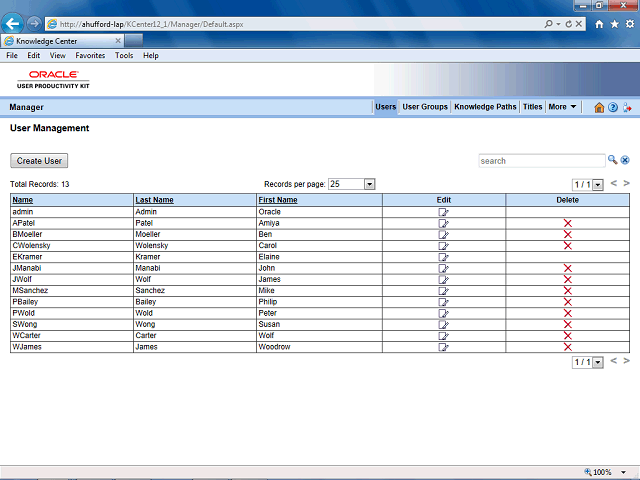Viewport: 640px width, 480px height.
Task: Sort table by First Name column
Action: [278, 200]
